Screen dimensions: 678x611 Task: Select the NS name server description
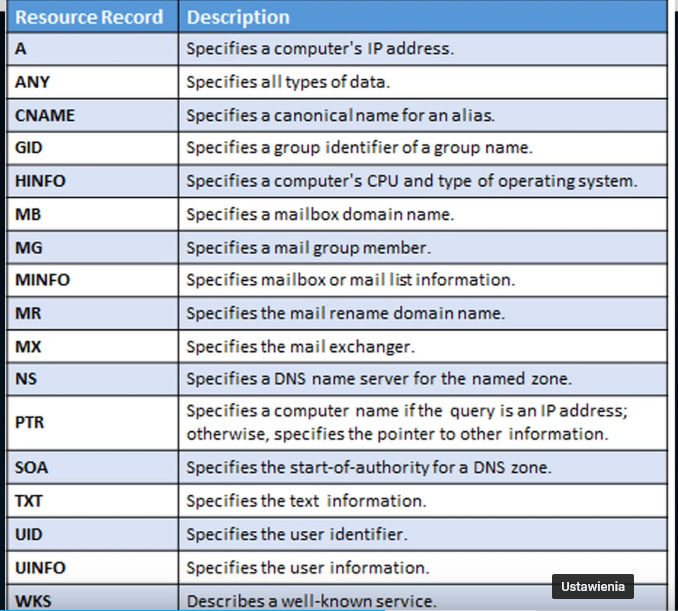click(x=379, y=379)
